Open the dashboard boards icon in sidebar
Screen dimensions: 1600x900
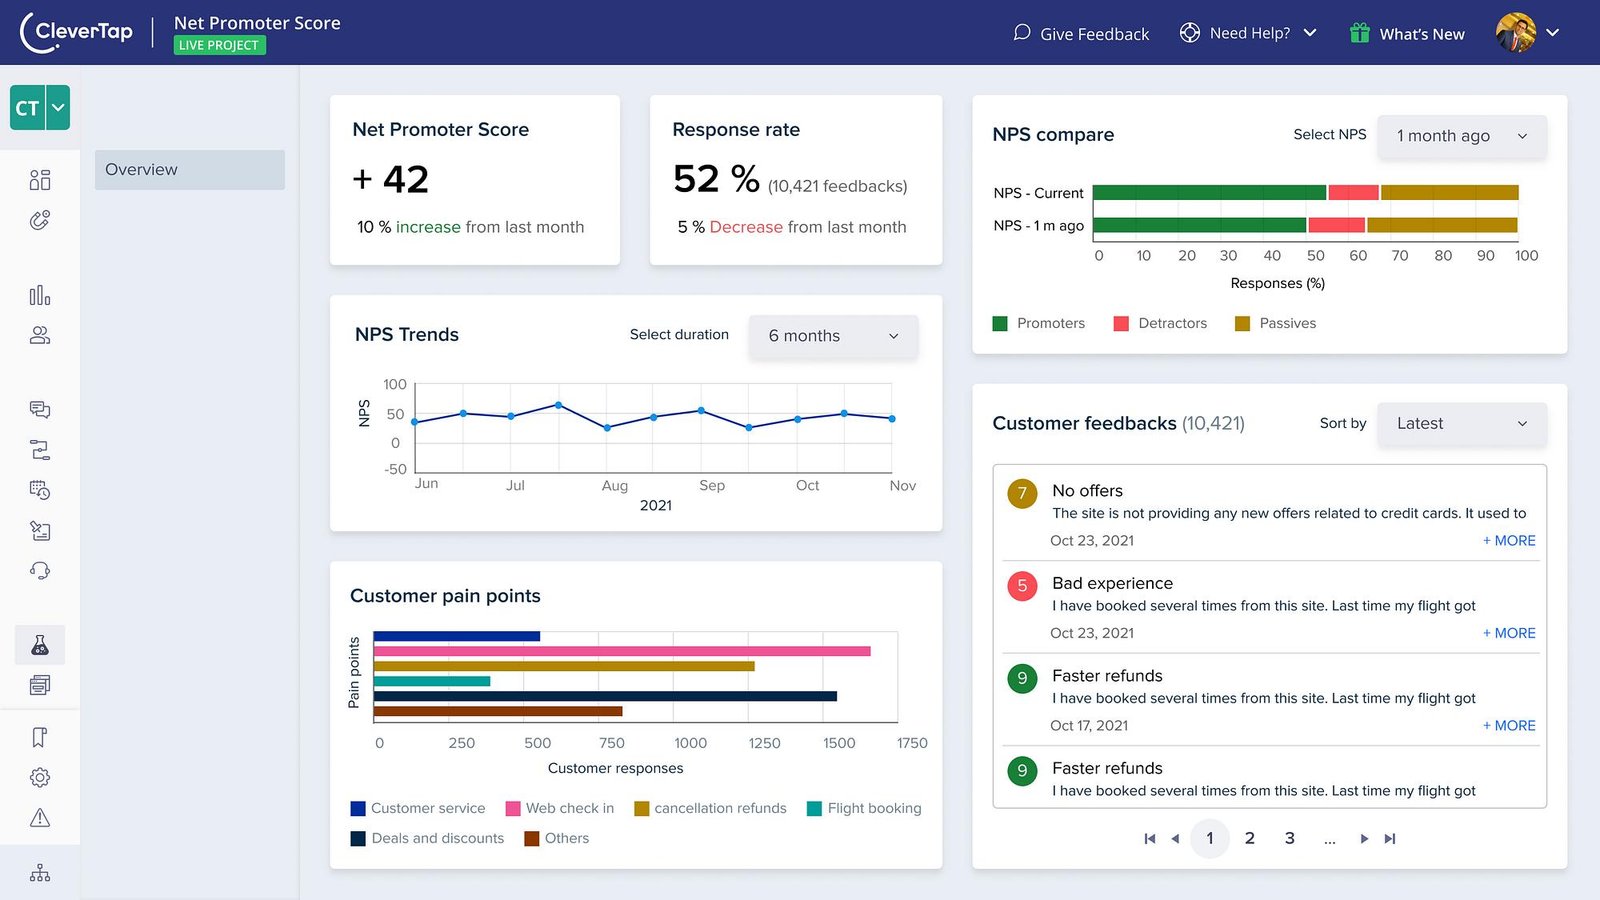(x=40, y=180)
